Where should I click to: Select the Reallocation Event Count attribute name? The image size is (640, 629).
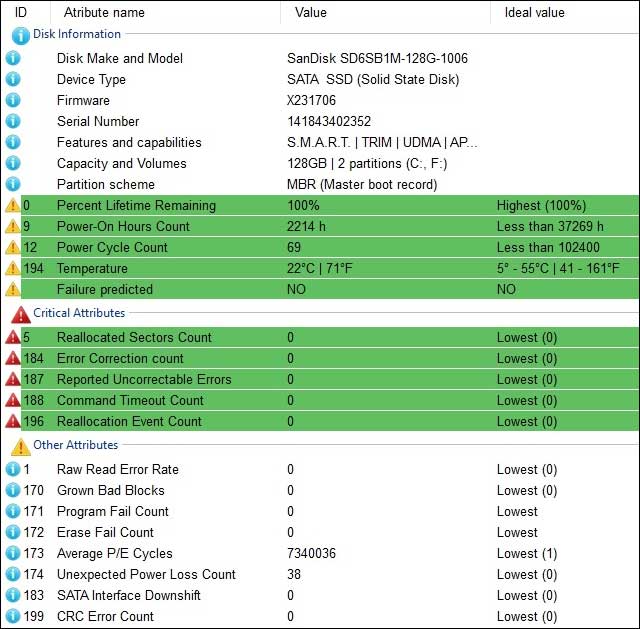pyautogui.click(x=129, y=421)
